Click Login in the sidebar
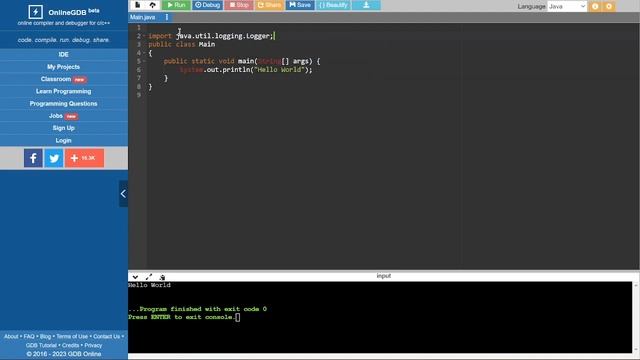The image size is (640, 360). tap(63, 140)
